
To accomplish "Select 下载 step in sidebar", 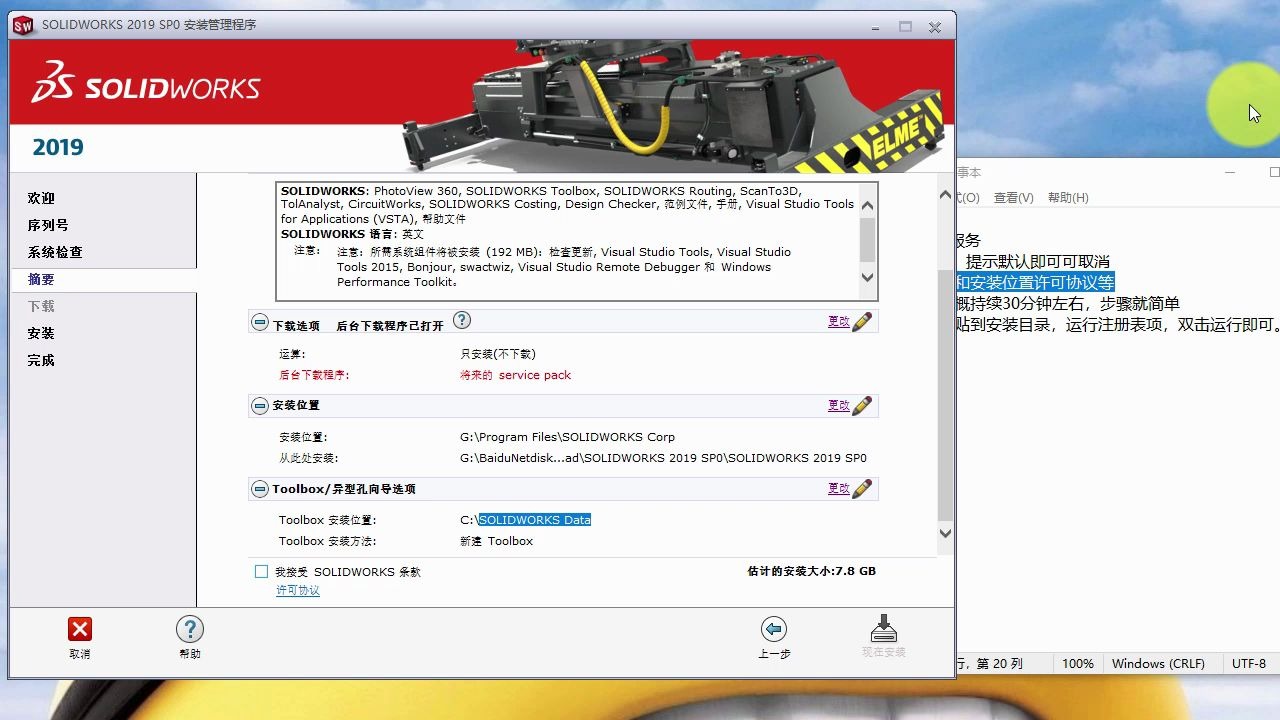I will tap(41, 306).
